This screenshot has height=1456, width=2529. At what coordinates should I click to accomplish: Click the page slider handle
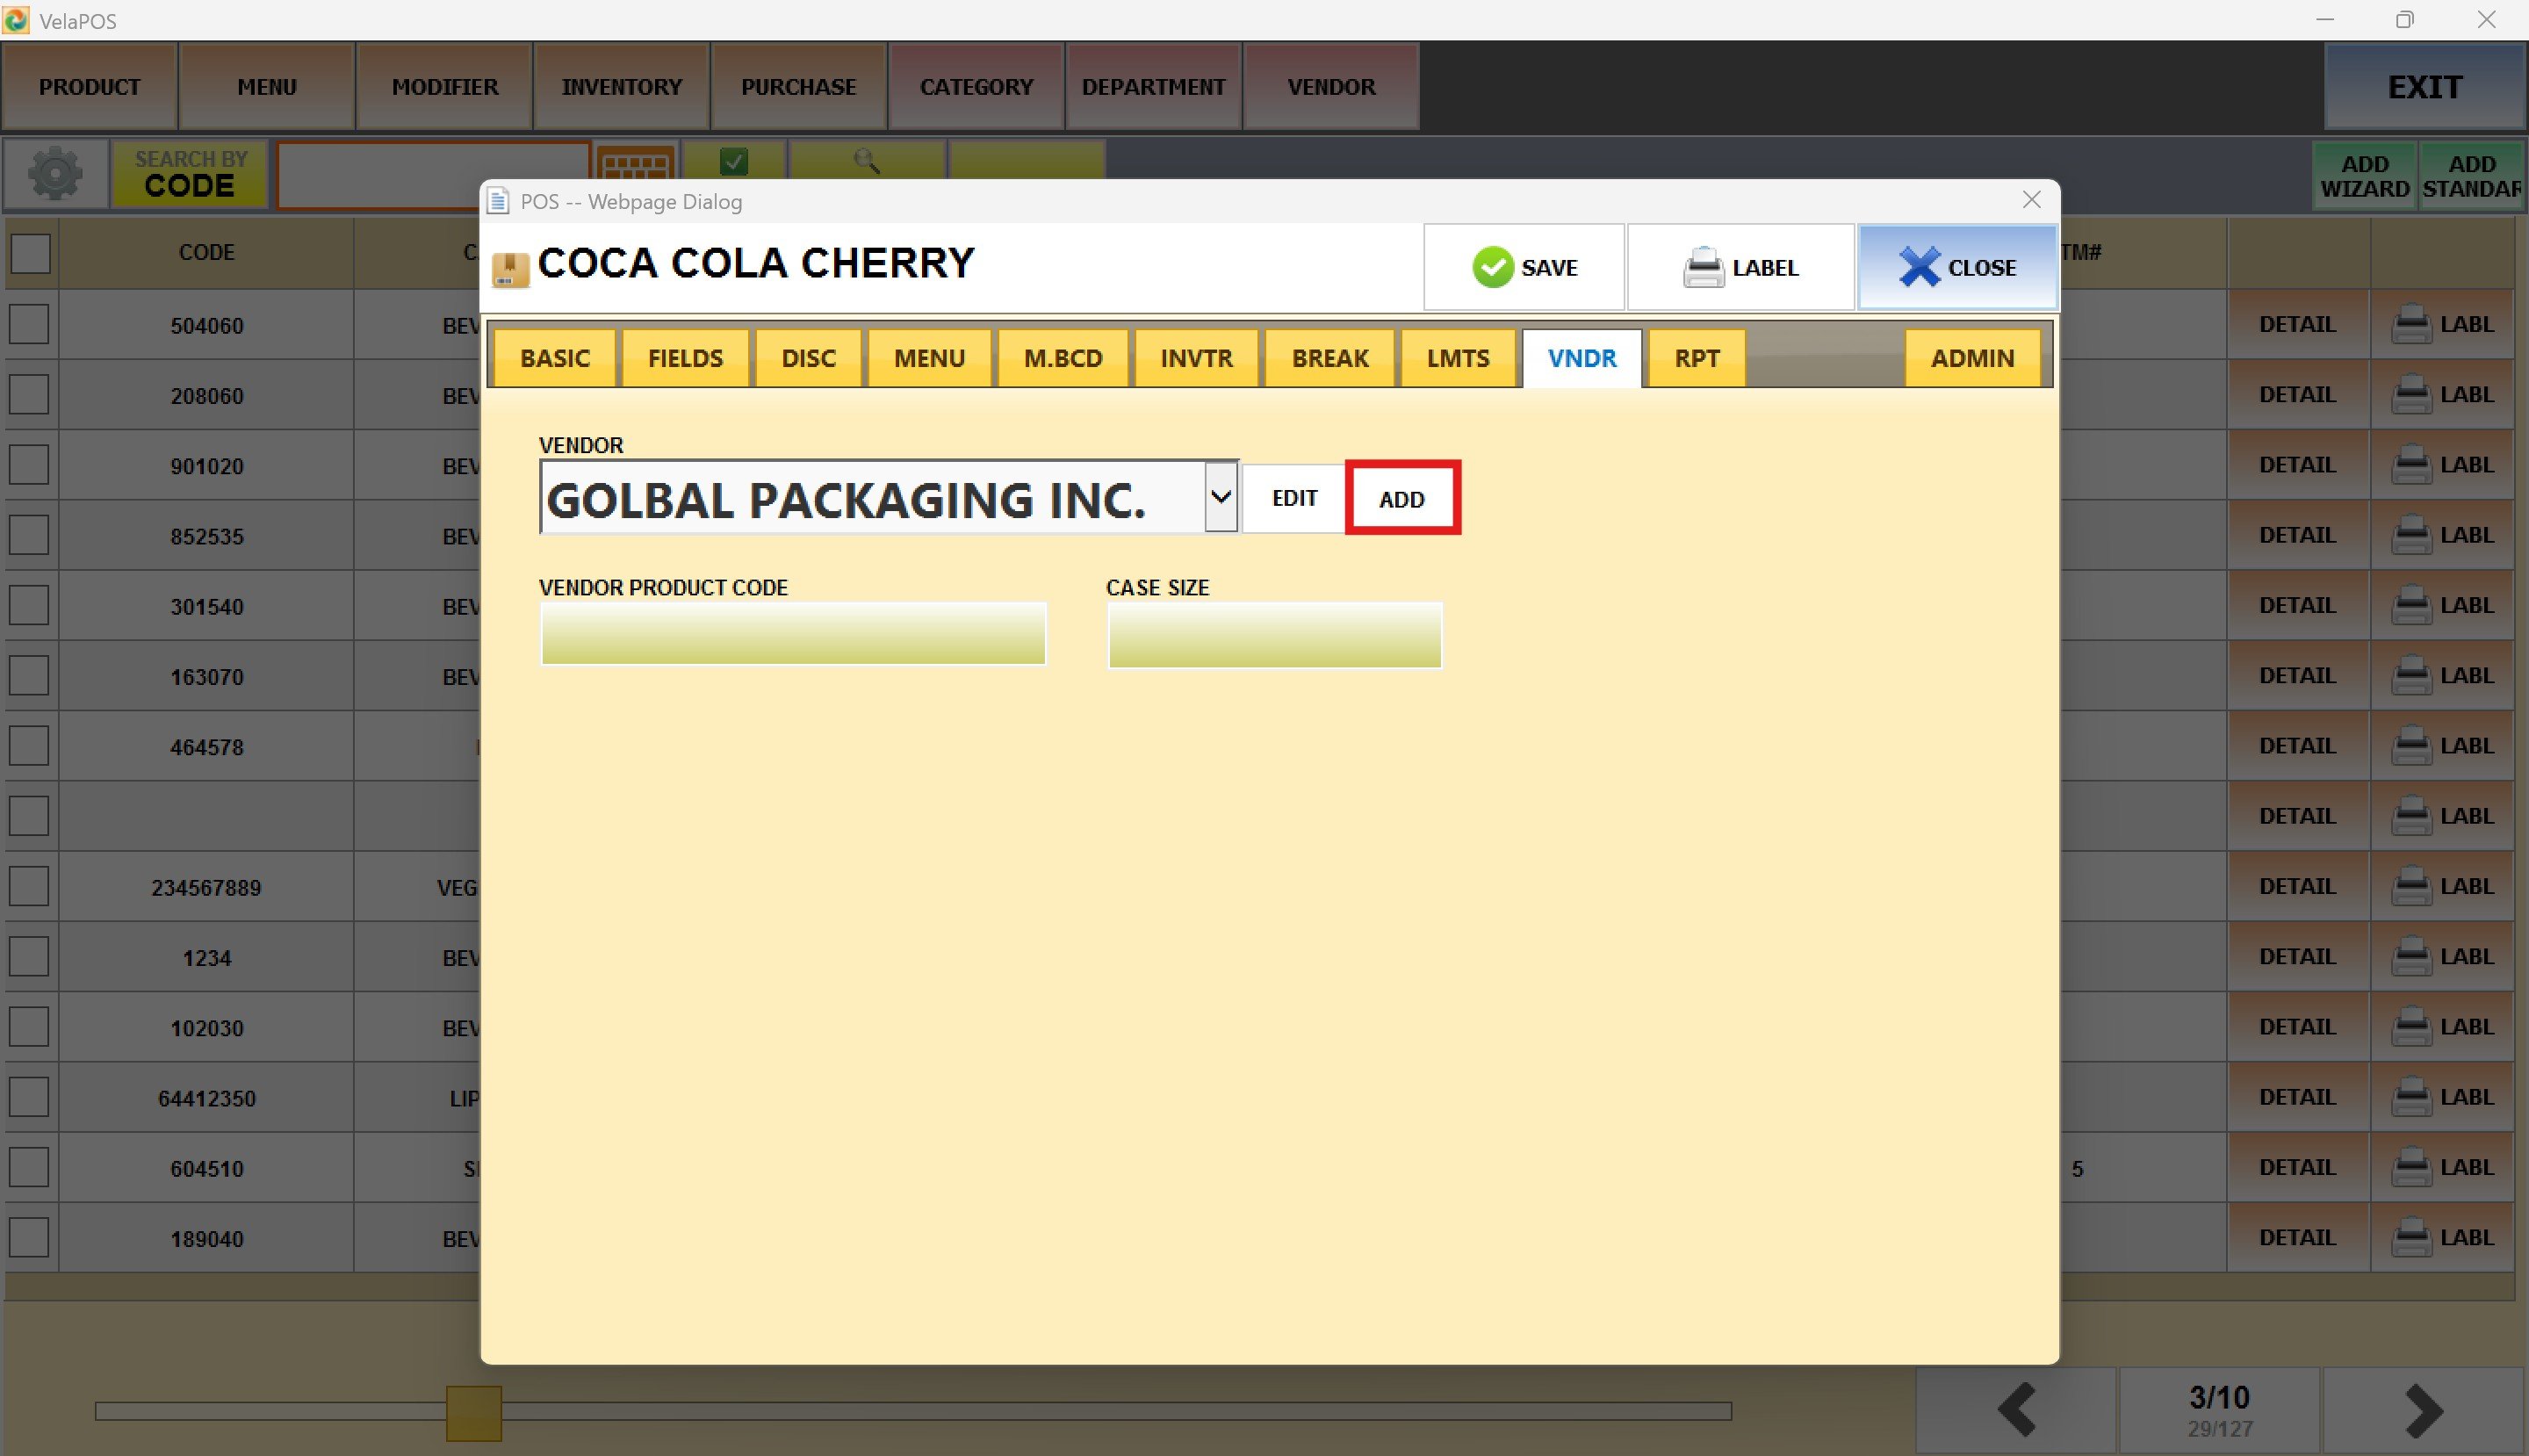[x=473, y=1412]
